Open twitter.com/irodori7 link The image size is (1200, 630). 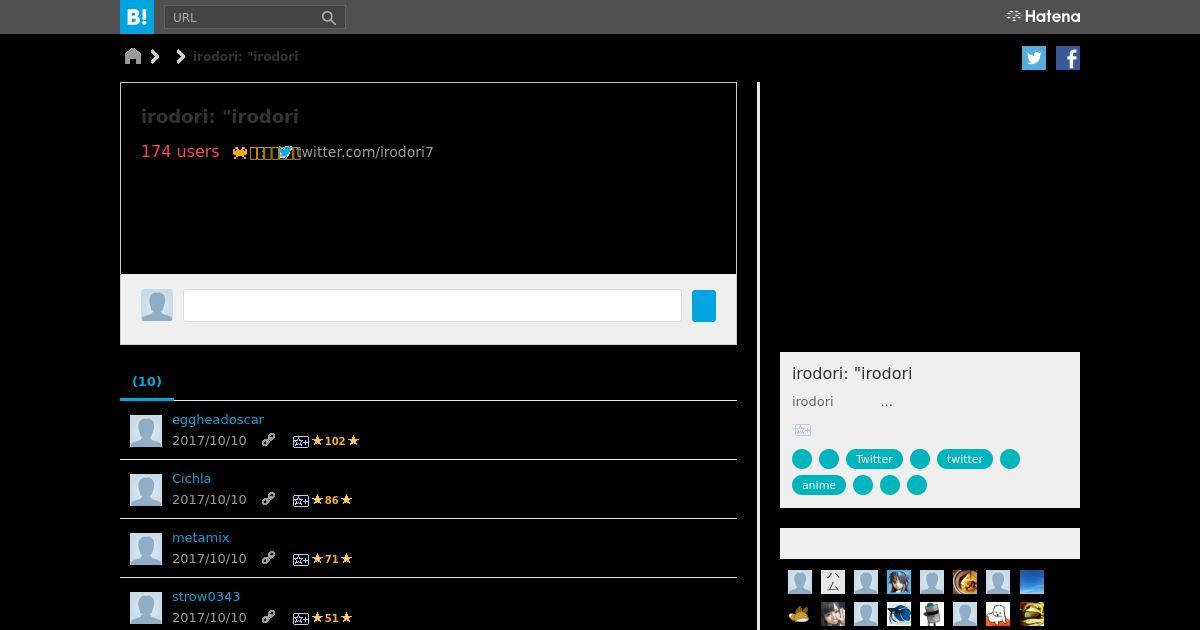click(x=365, y=152)
